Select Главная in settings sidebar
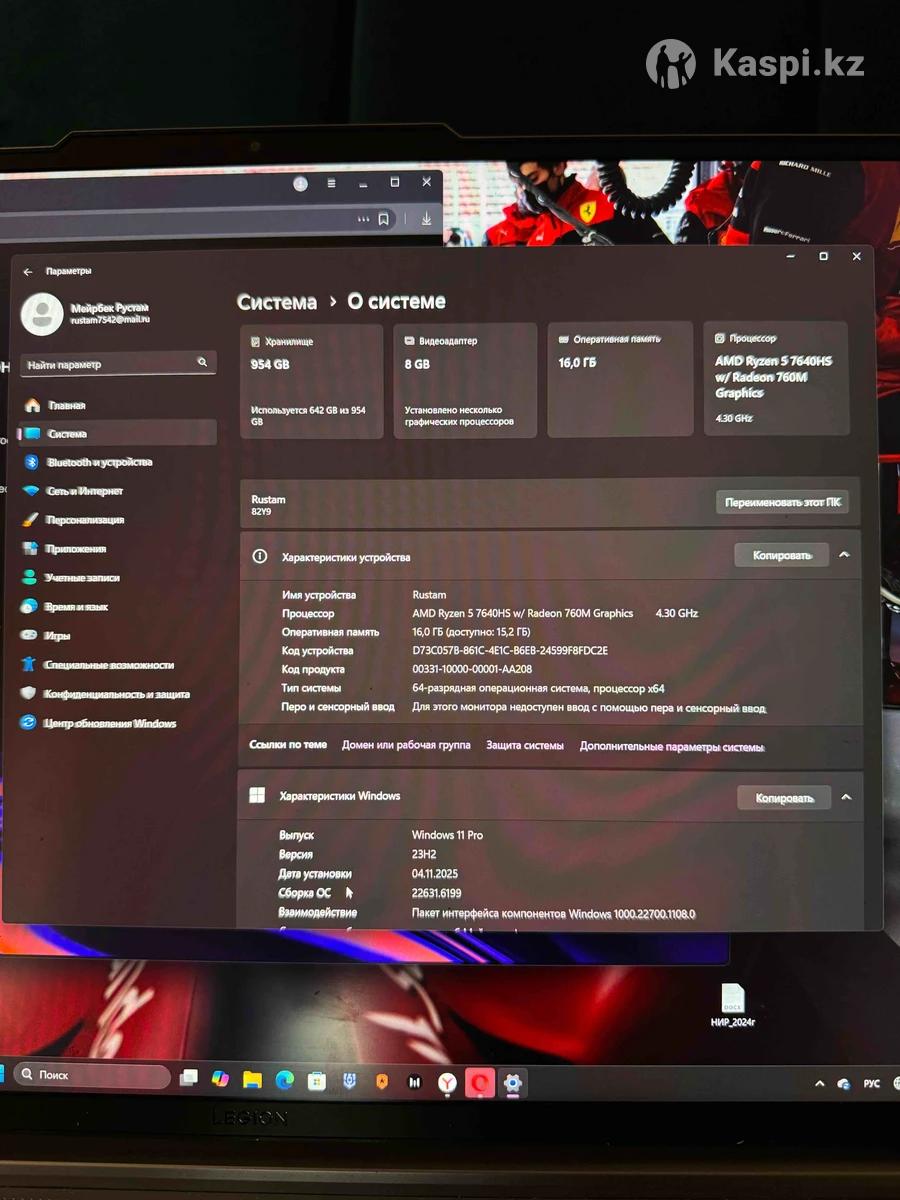The width and height of the screenshot is (900, 1200). [67, 405]
